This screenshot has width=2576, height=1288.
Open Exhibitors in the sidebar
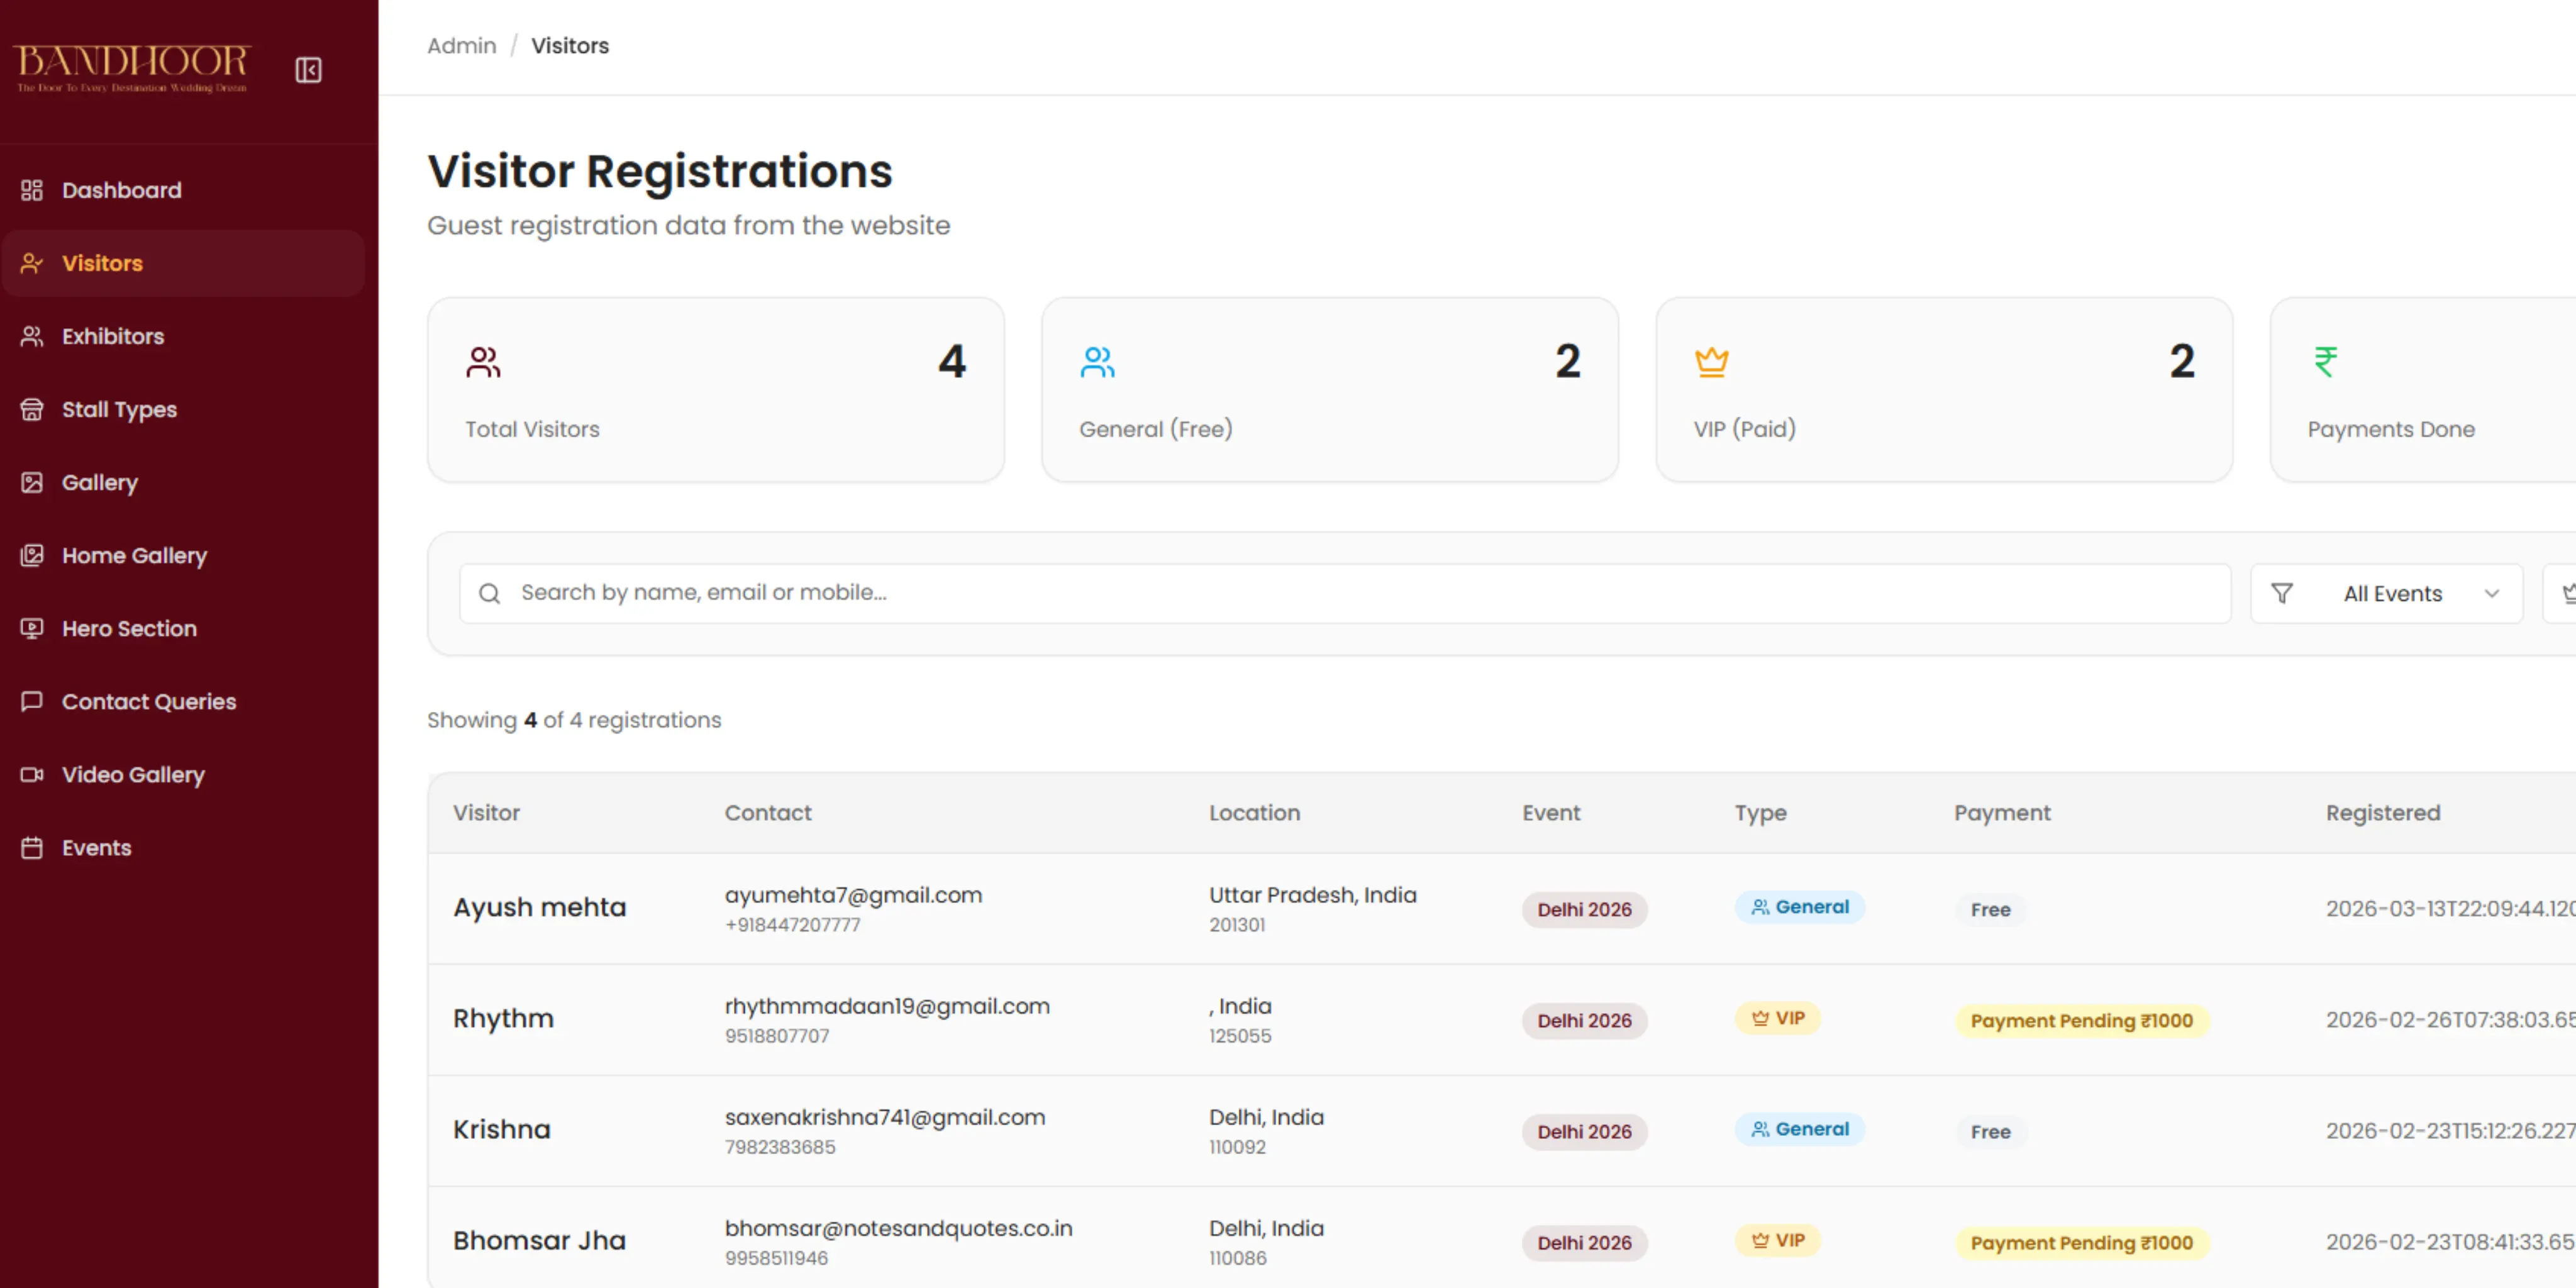(x=112, y=336)
